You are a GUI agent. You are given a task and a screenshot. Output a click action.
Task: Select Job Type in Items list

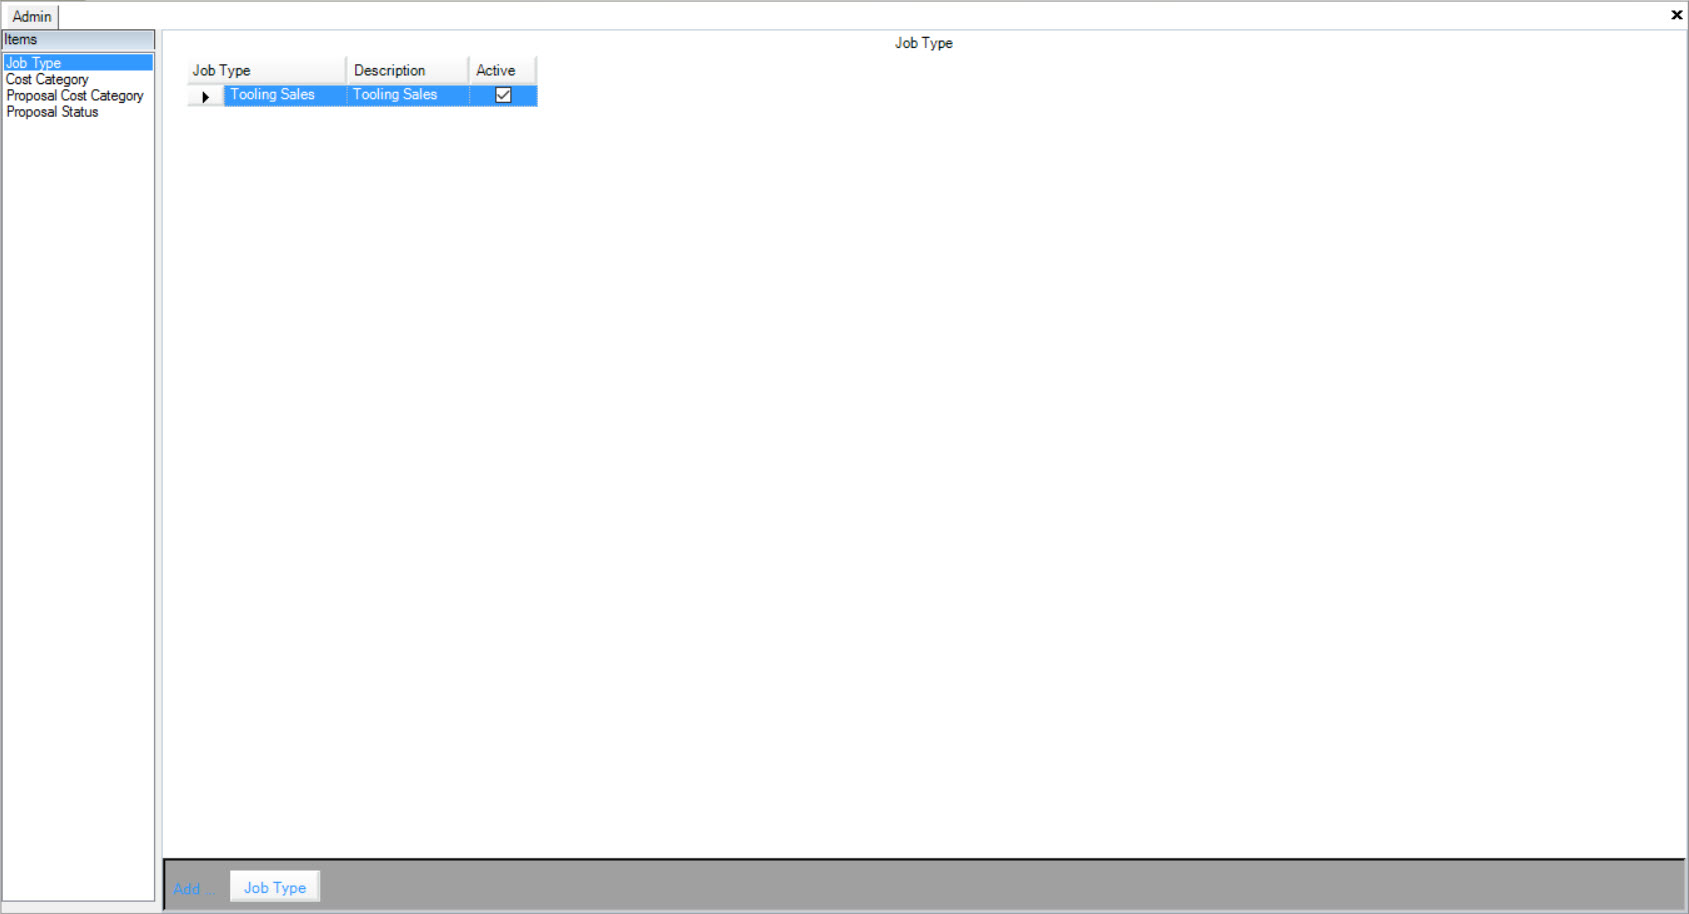tap(78, 63)
